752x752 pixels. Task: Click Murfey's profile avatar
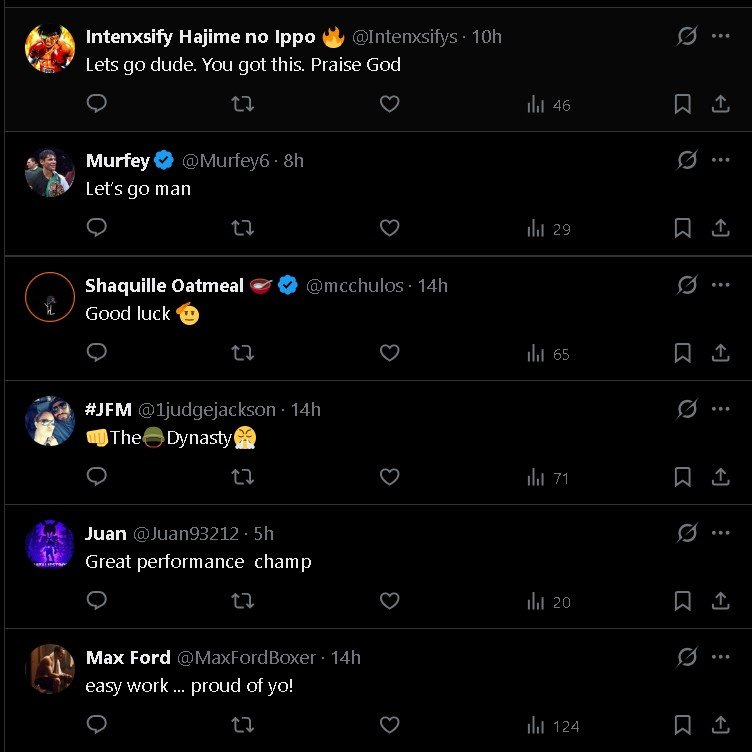click(50, 172)
